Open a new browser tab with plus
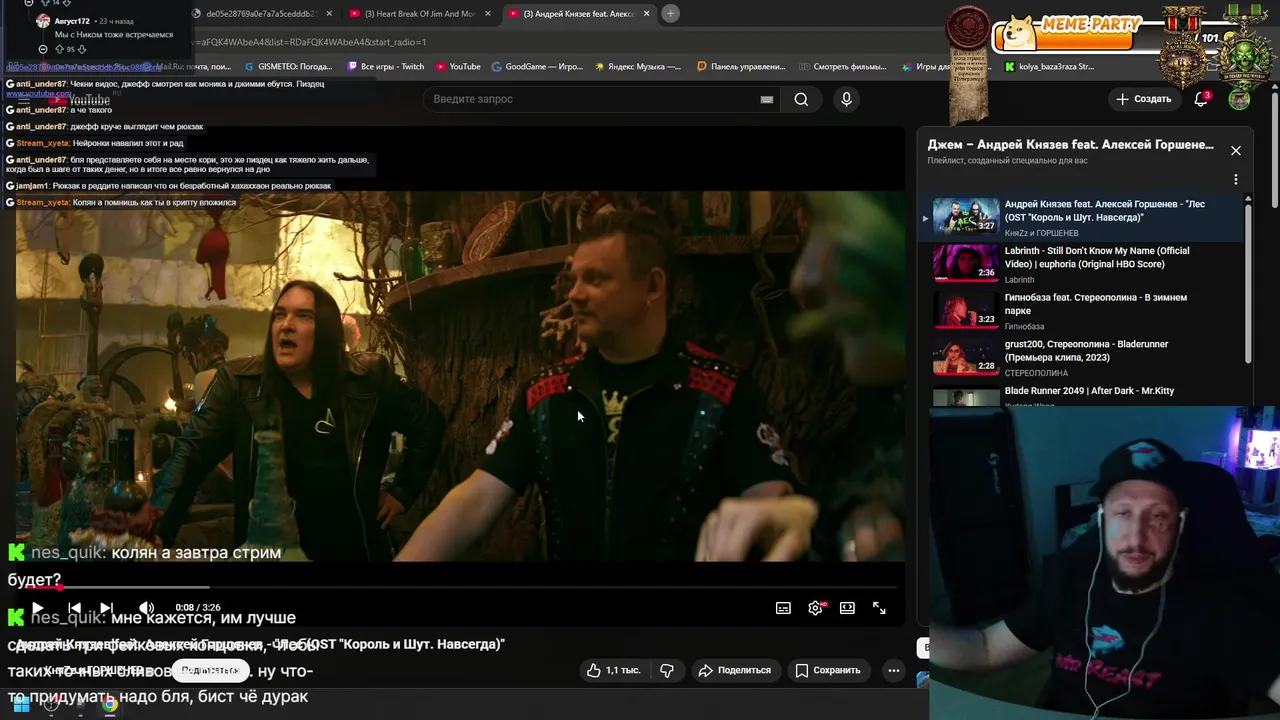 click(671, 14)
